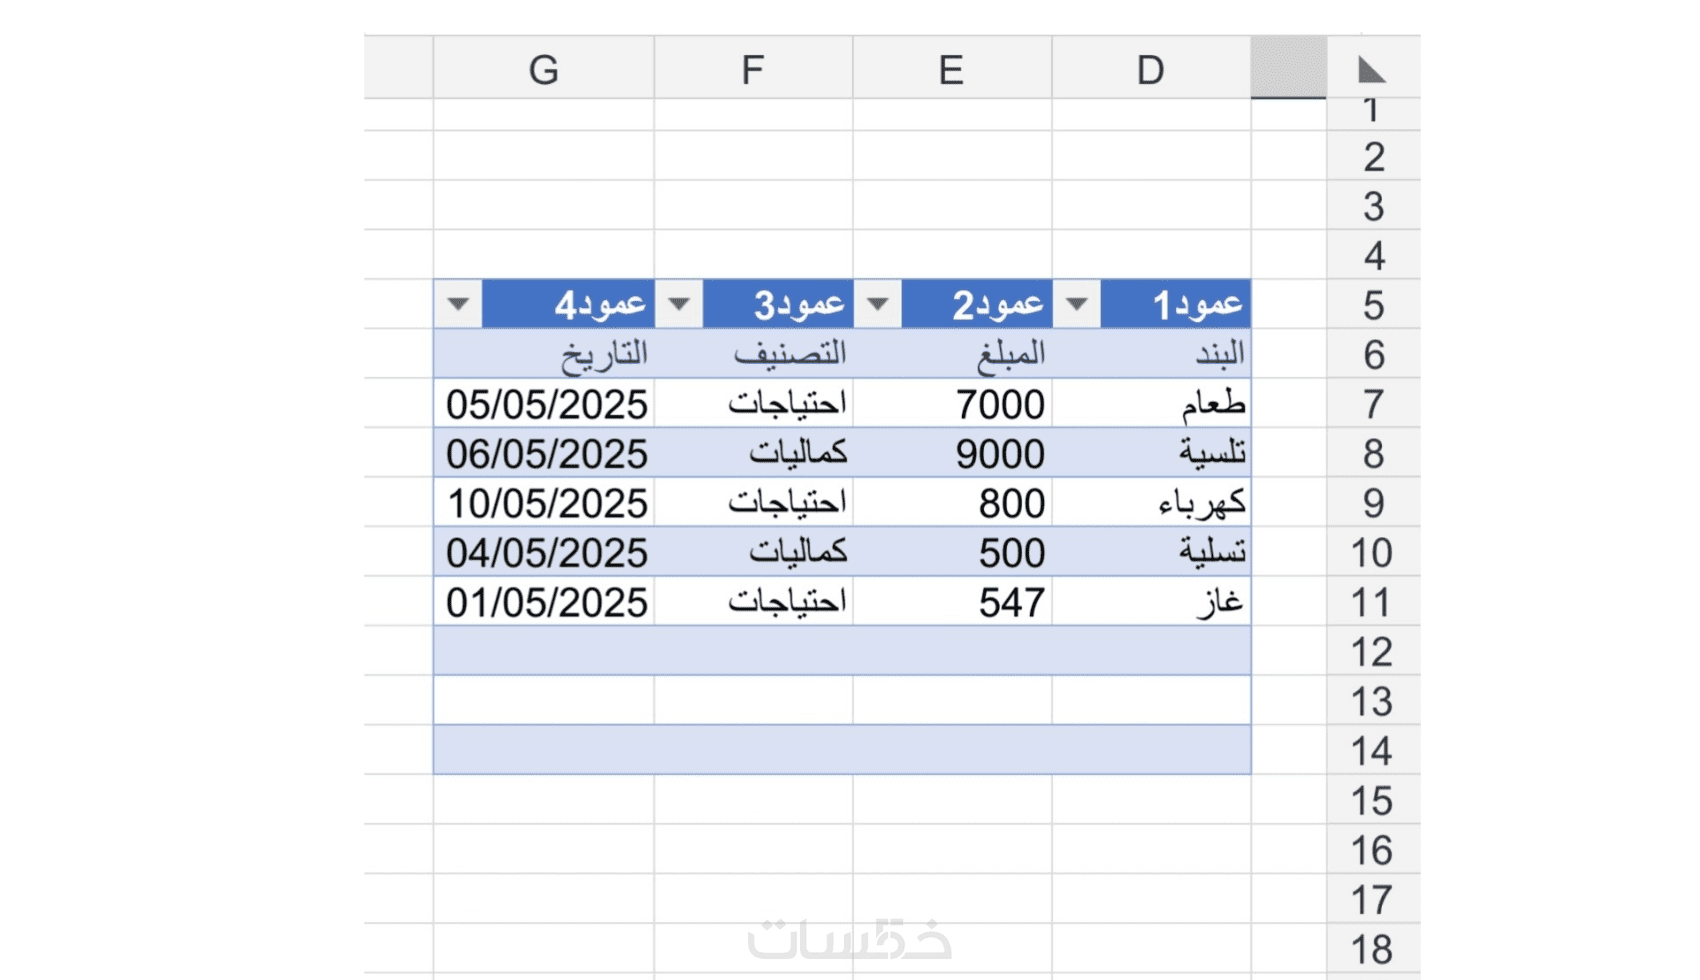Click the cell containing 7000
1700x980 pixels.
tap(999, 404)
